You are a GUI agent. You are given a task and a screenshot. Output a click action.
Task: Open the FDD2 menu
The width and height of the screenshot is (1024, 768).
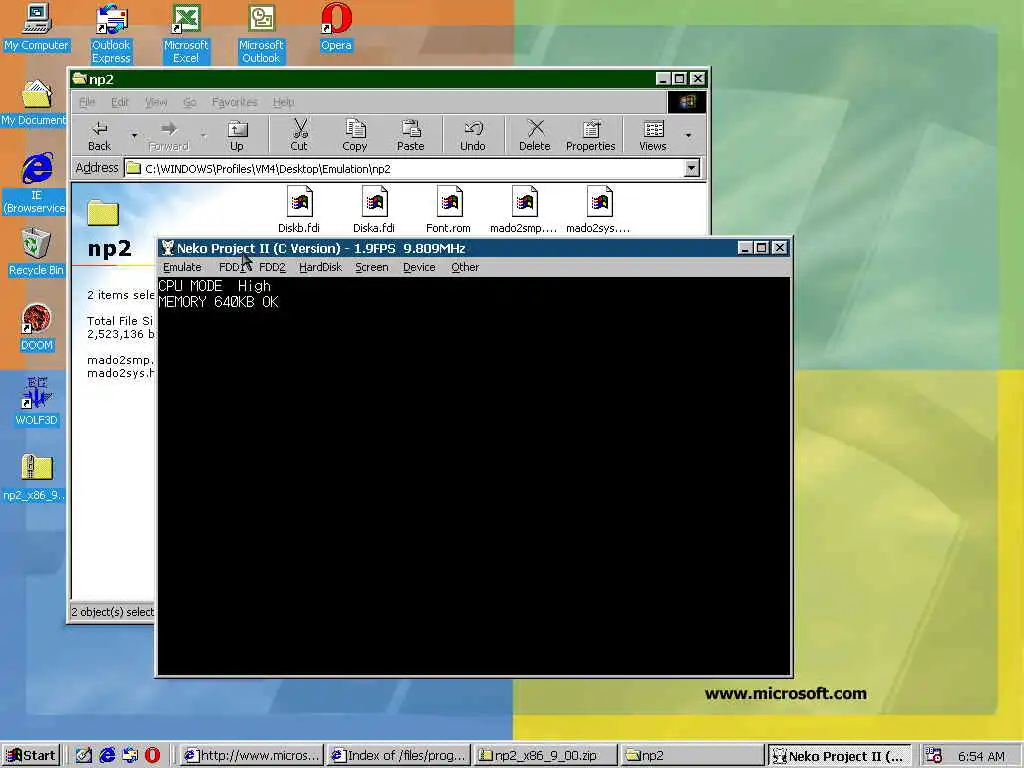pyautogui.click(x=272, y=267)
